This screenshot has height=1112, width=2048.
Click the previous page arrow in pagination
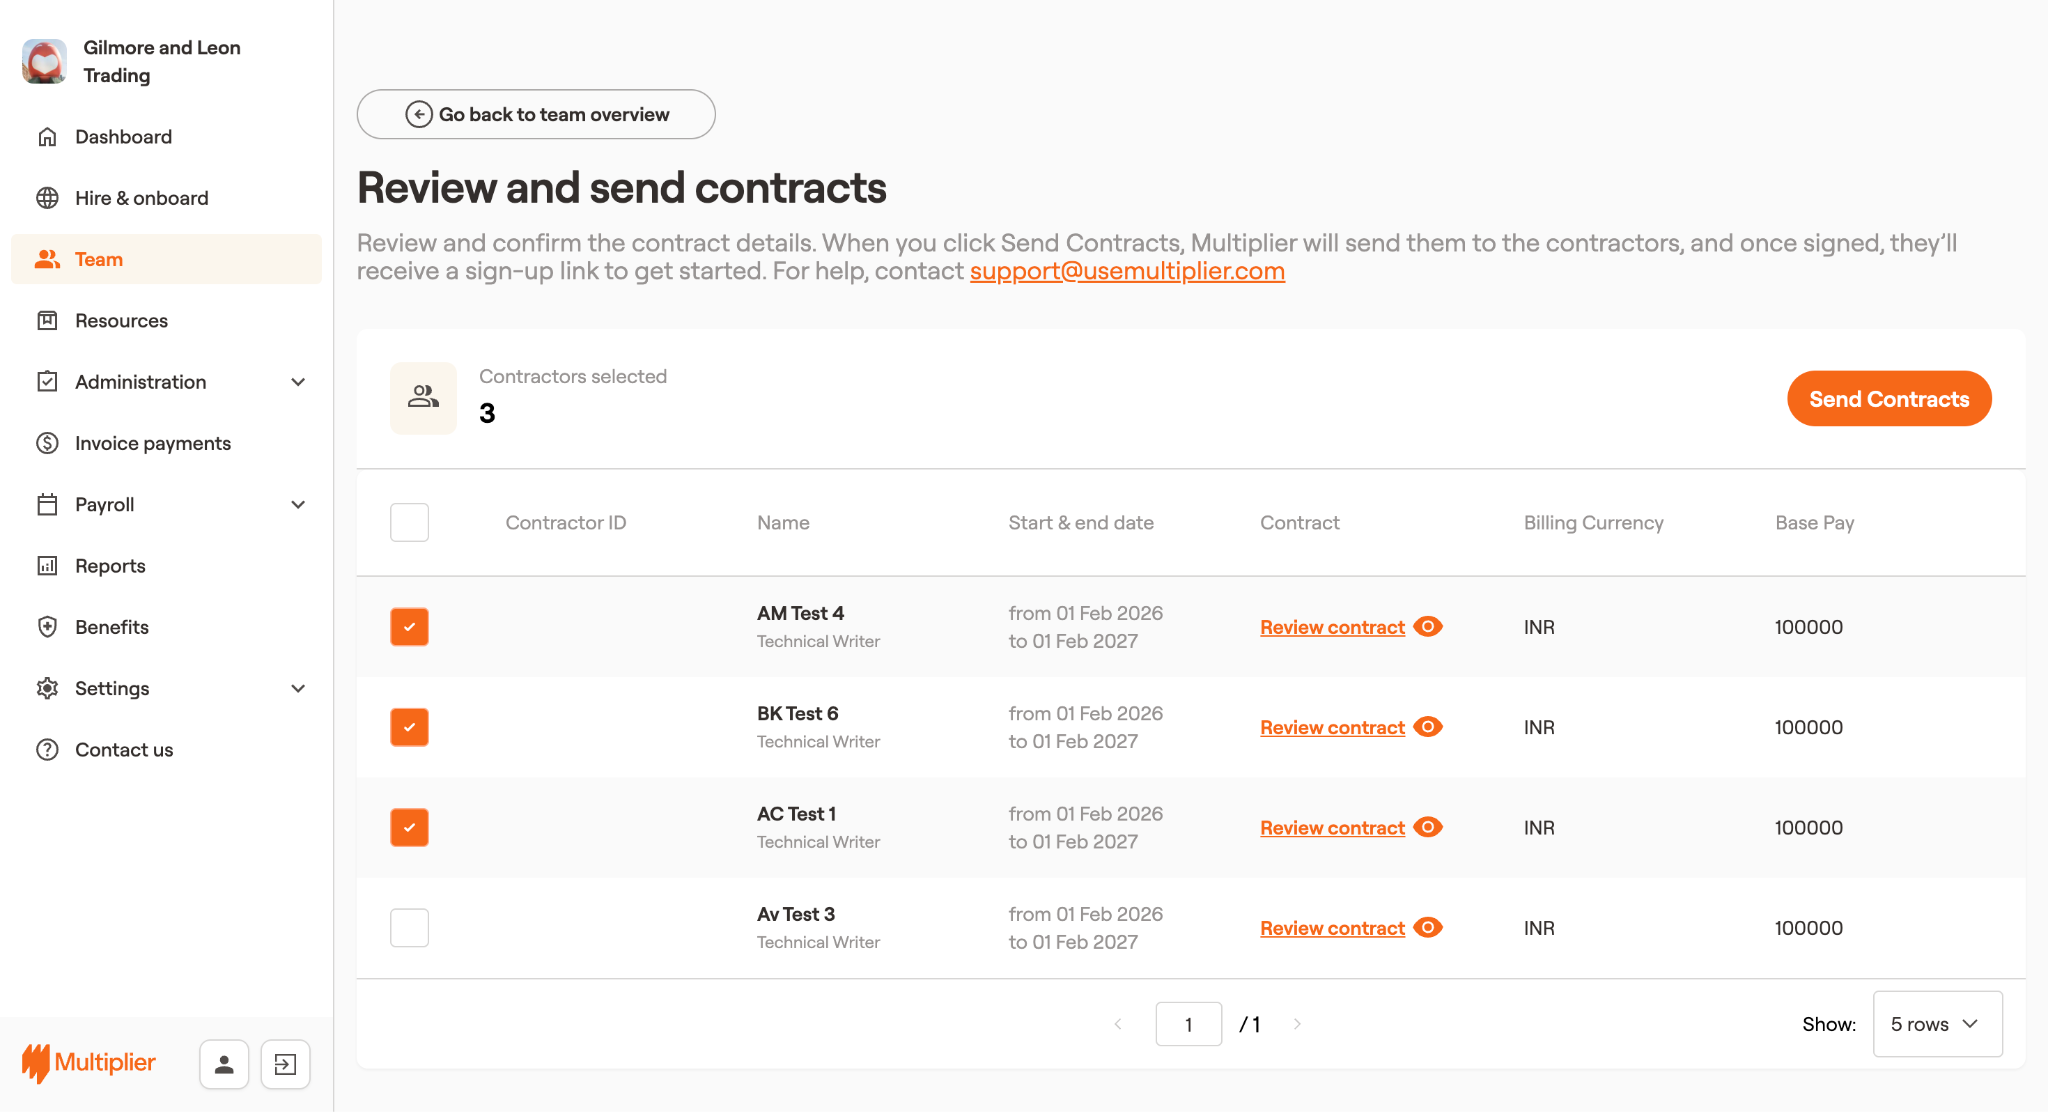point(1118,1024)
